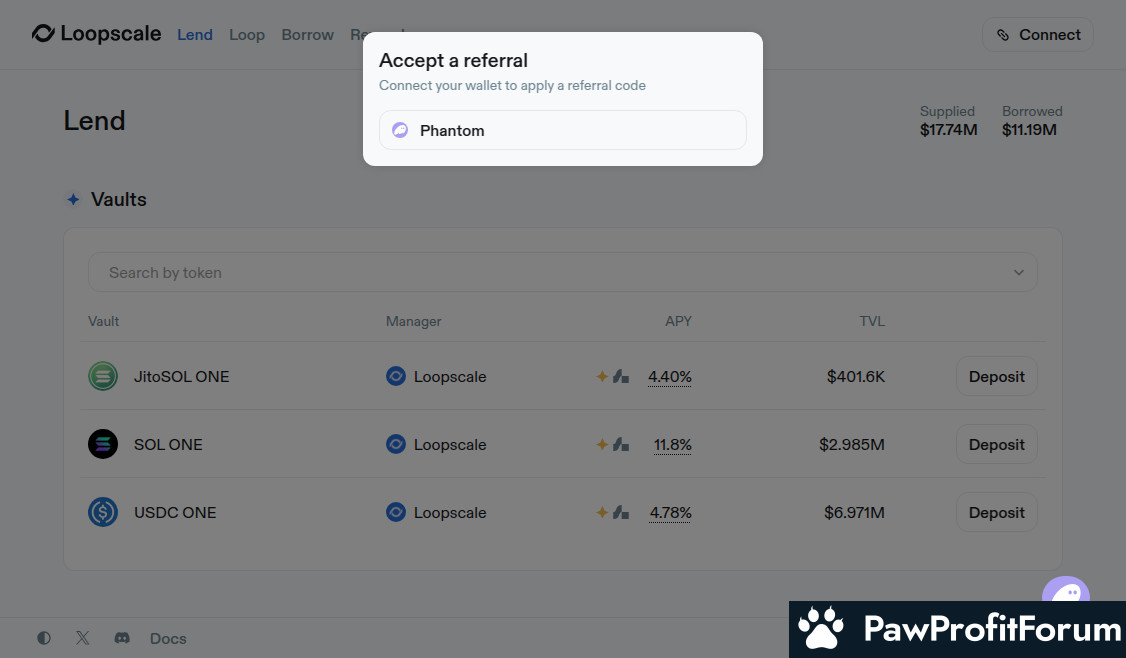Deposit into the JitoSOL ONE vault
Image resolution: width=1126 pixels, height=658 pixels.
pos(996,377)
